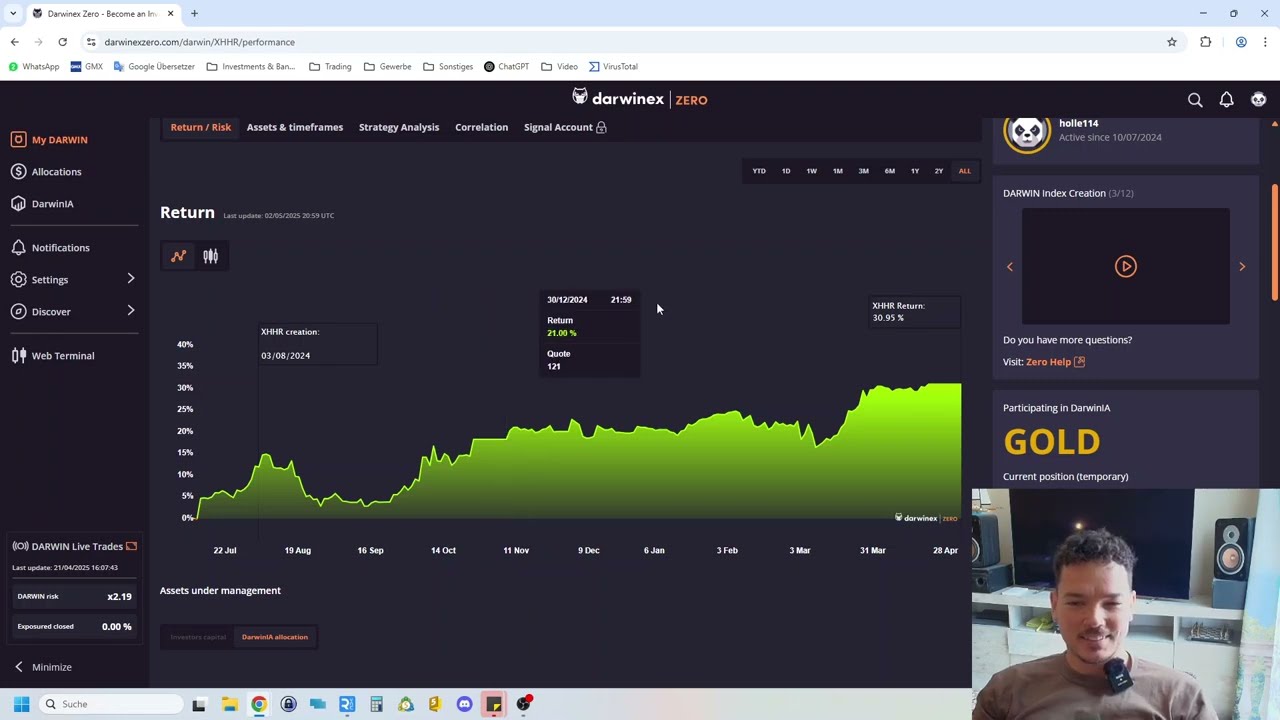Open Discord from the taskbar
Viewport: 1280px width, 720px height.
point(464,704)
